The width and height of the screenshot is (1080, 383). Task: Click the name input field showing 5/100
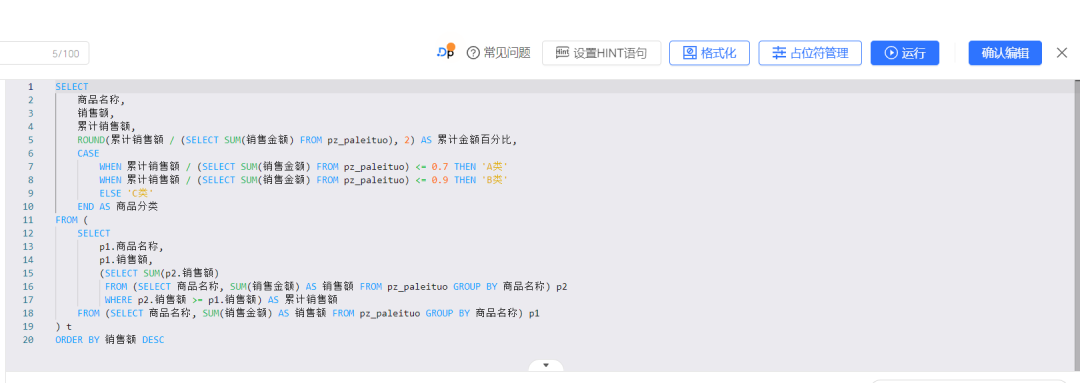(44, 53)
